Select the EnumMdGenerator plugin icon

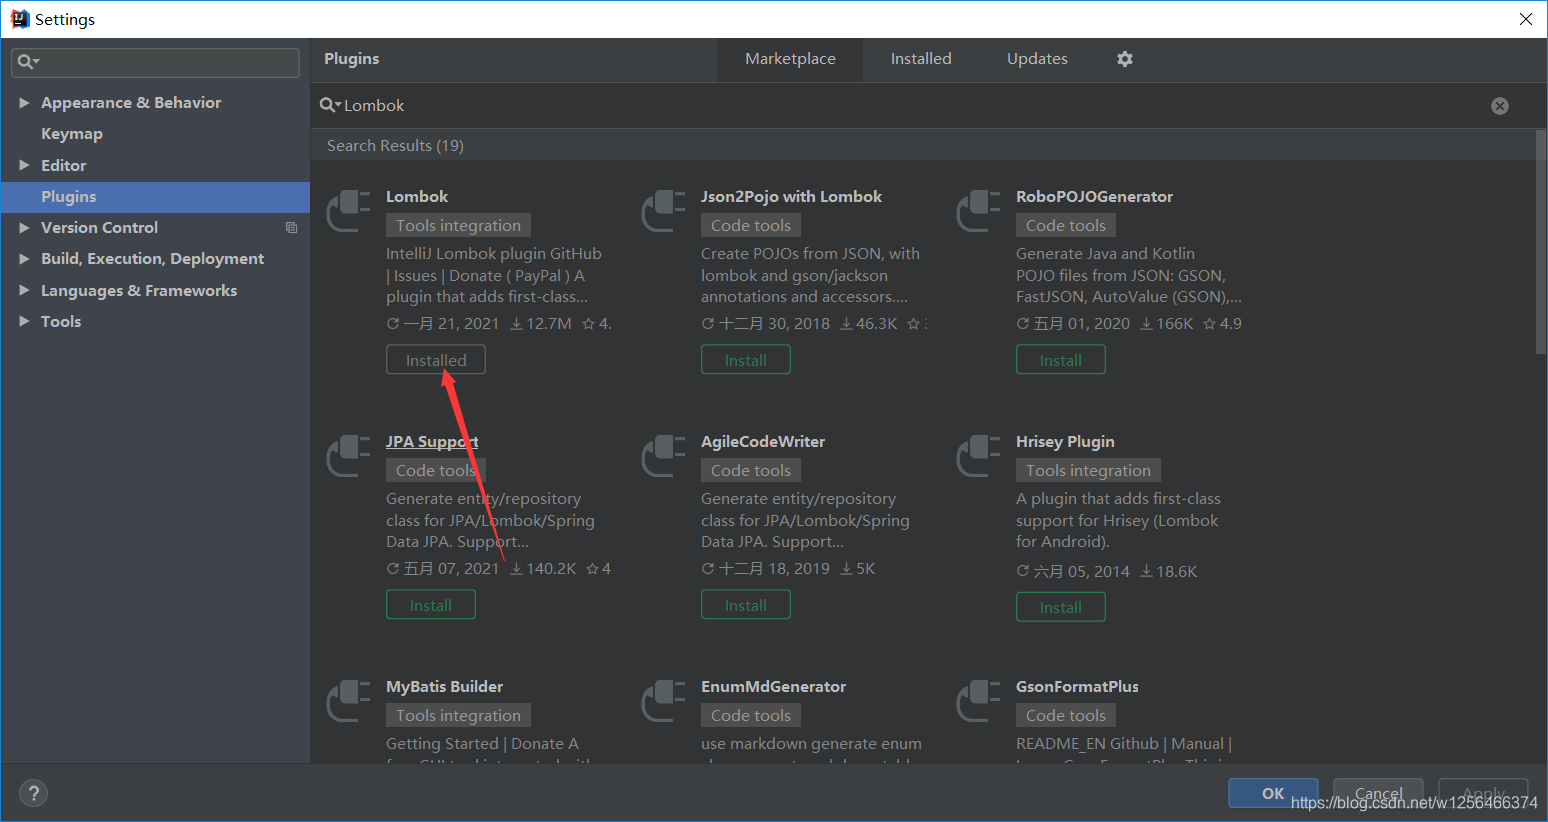coord(664,700)
